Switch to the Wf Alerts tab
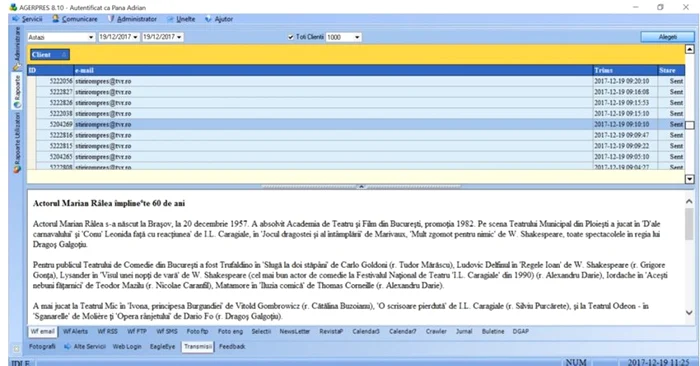 point(75,332)
